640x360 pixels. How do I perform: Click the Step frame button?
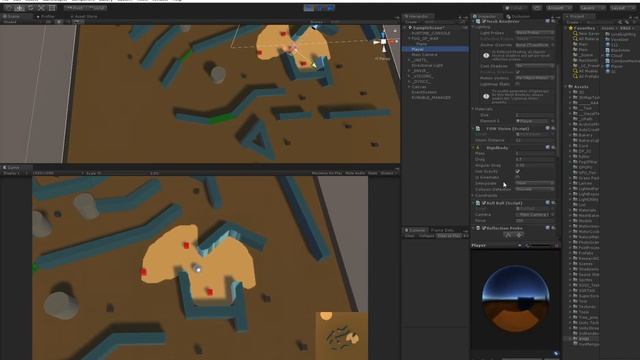pos(330,8)
